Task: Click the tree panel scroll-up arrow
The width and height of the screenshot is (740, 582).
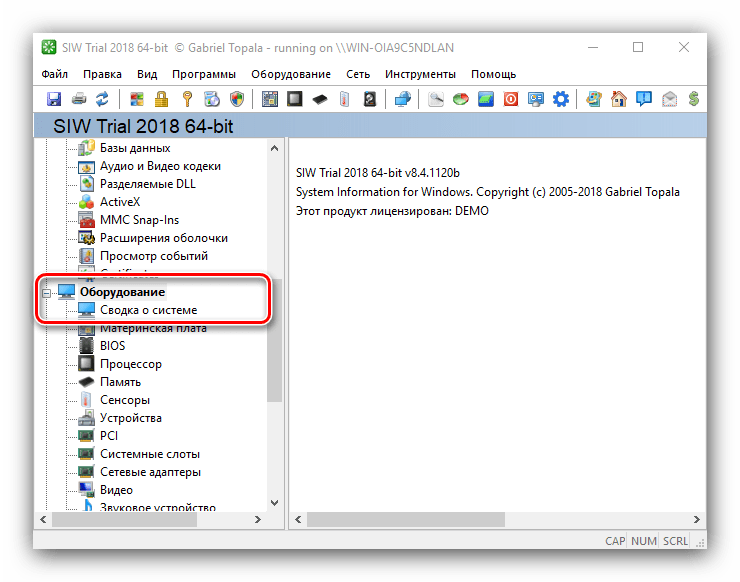Action: 274,148
